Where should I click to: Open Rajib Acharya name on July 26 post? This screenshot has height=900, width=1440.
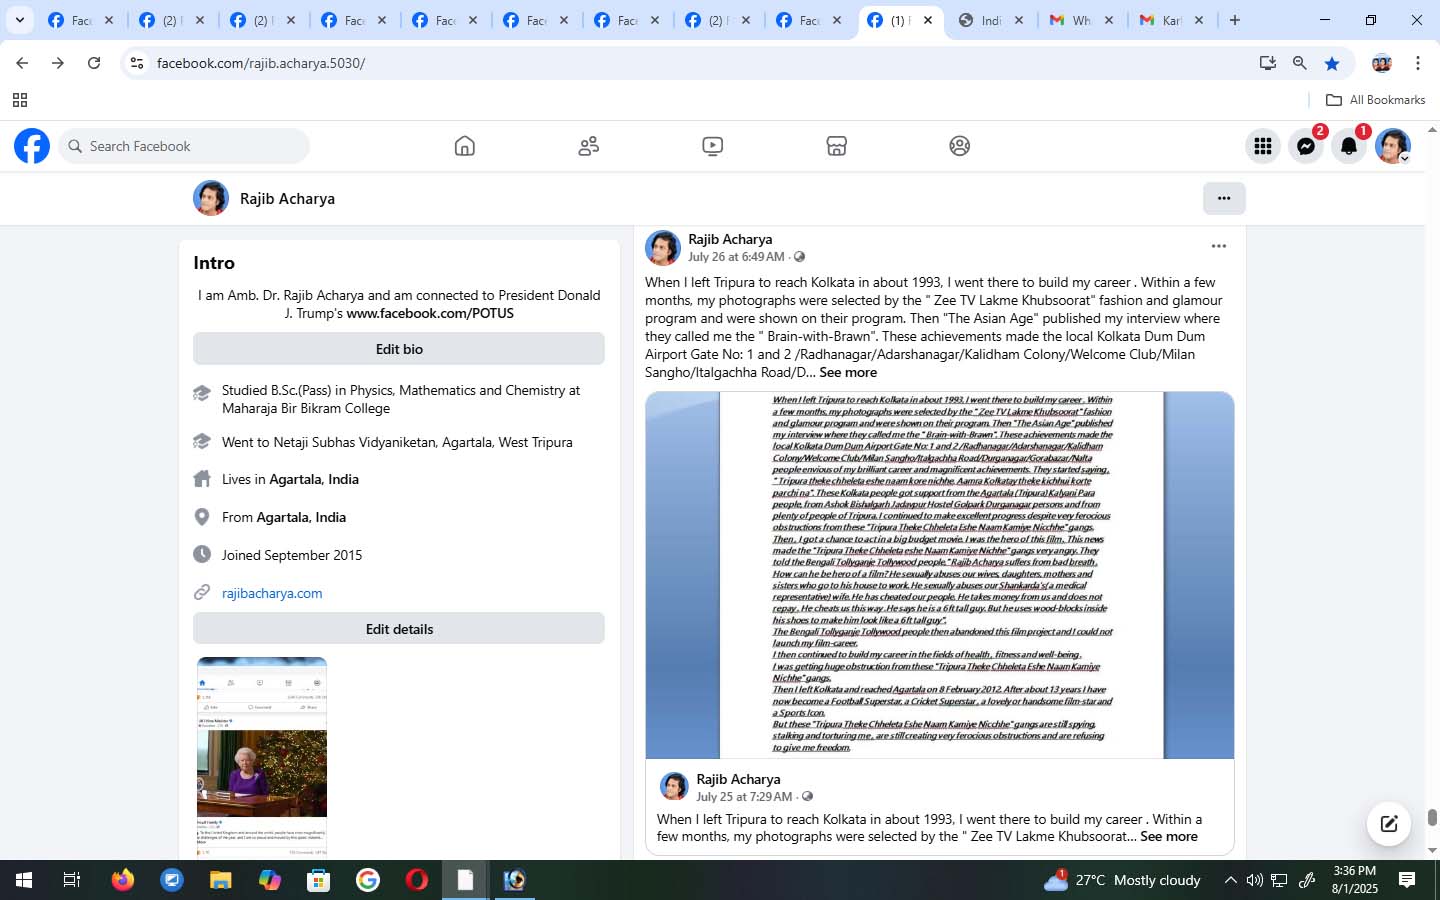click(730, 239)
